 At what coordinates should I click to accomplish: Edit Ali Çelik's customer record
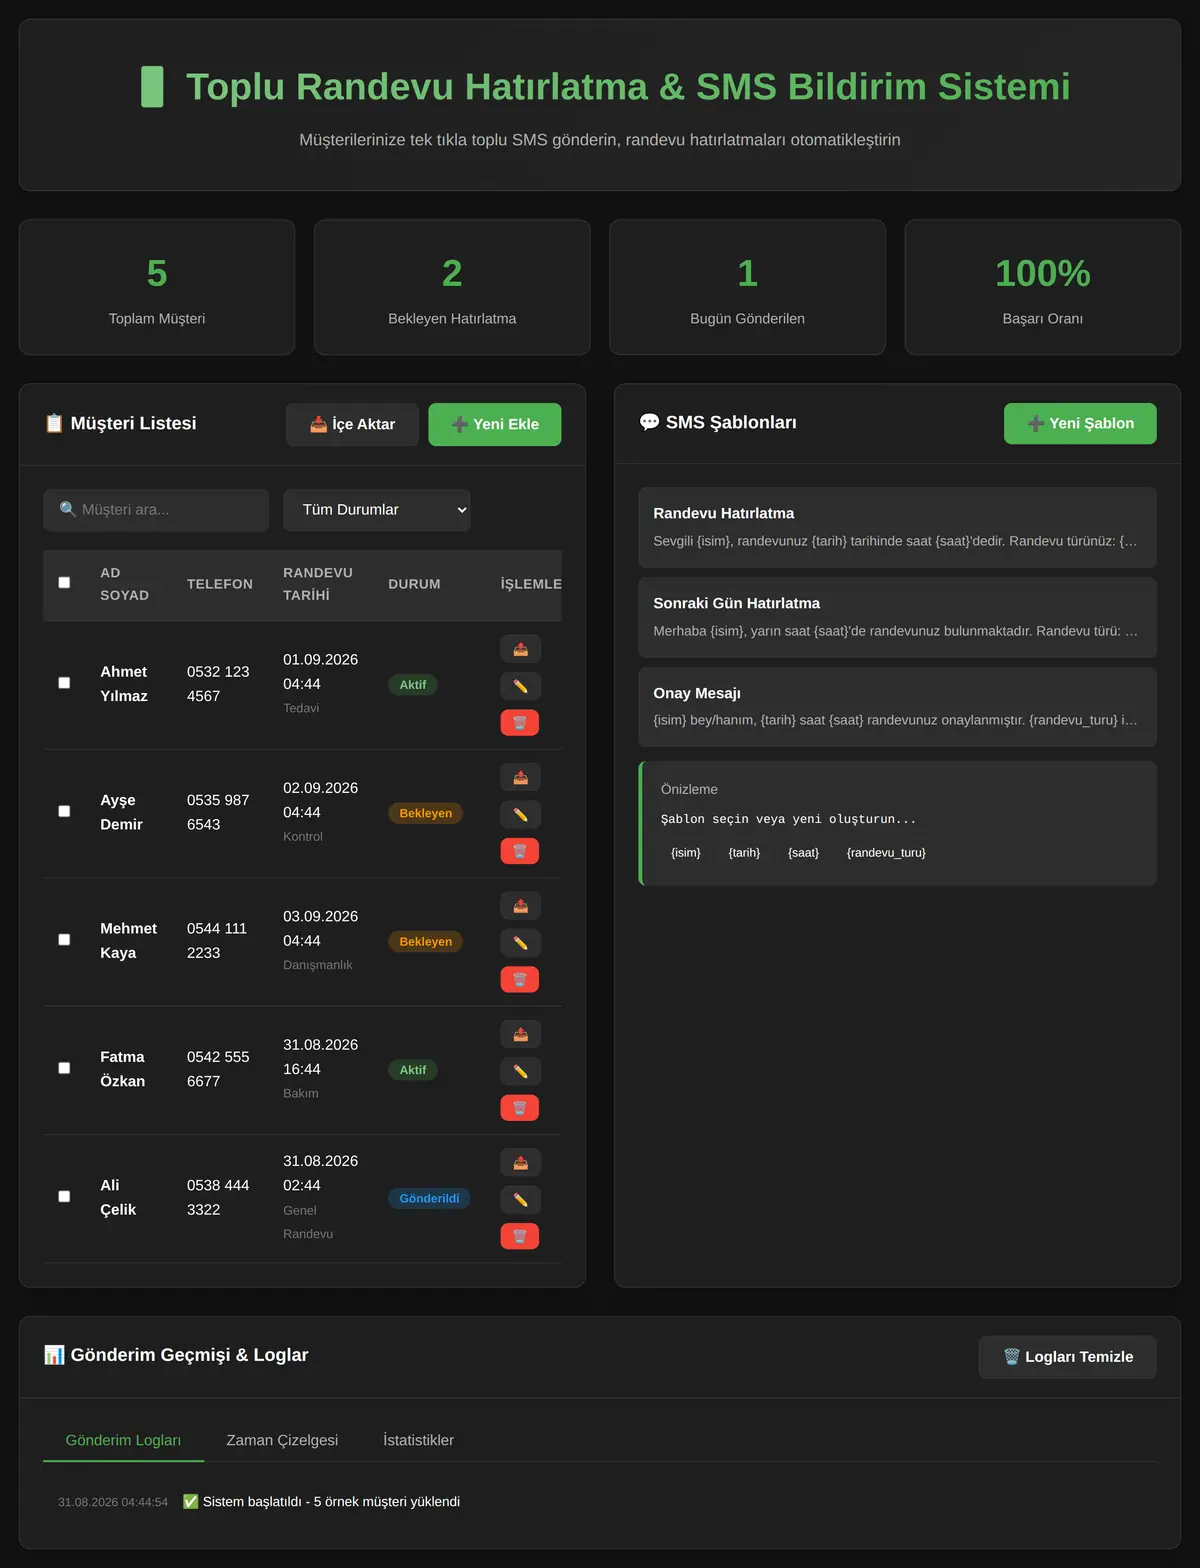[520, 1199]
